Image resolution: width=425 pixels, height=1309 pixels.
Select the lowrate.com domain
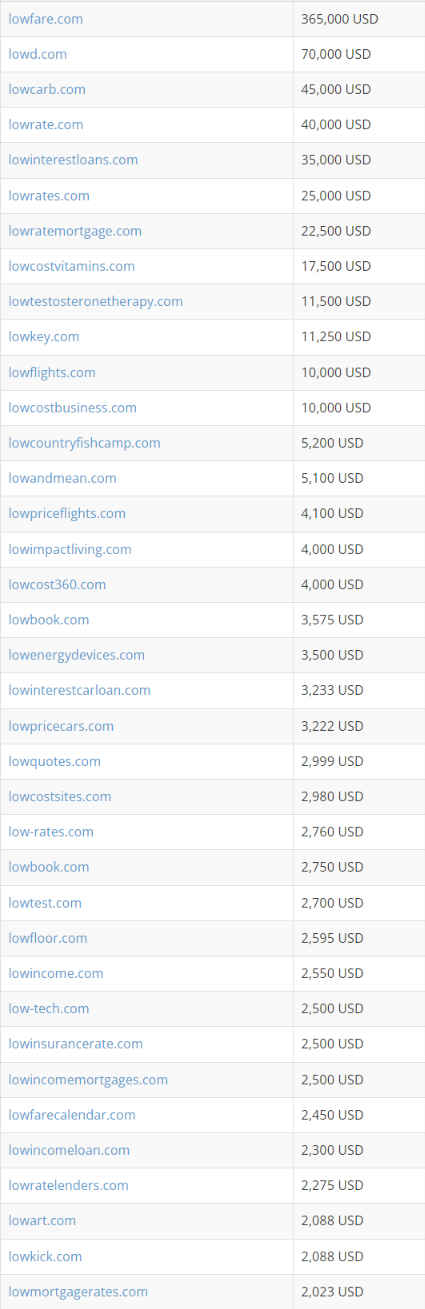(x=46, y=124)
